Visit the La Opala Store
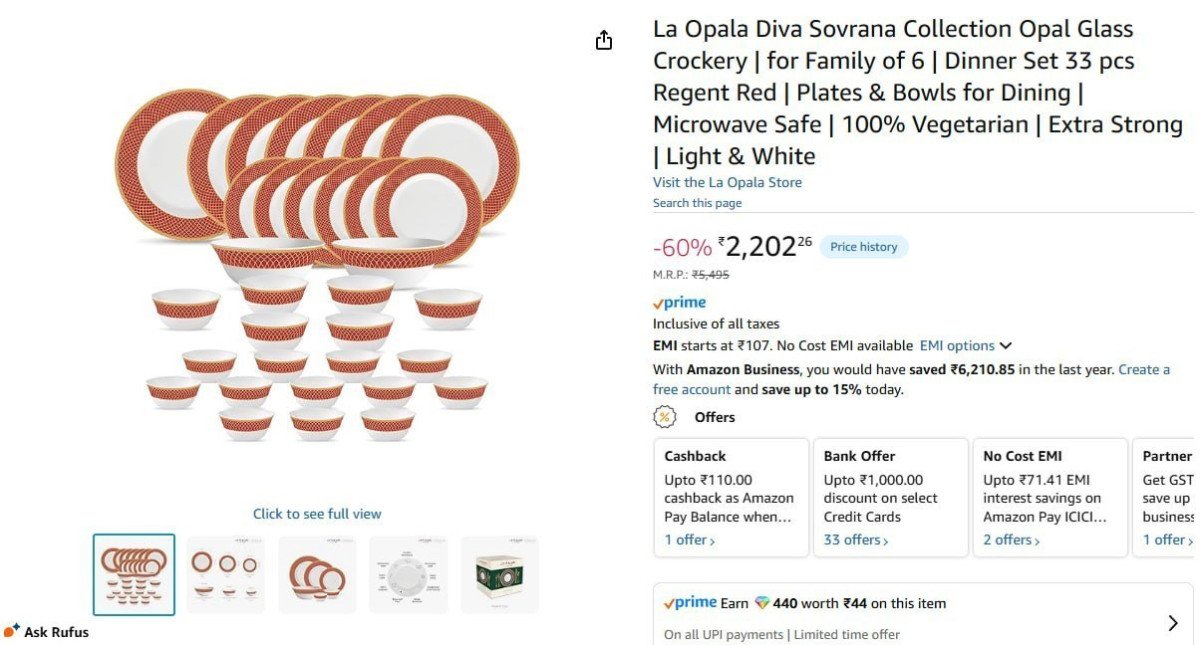1200x645 pixels. click(728, 181)
